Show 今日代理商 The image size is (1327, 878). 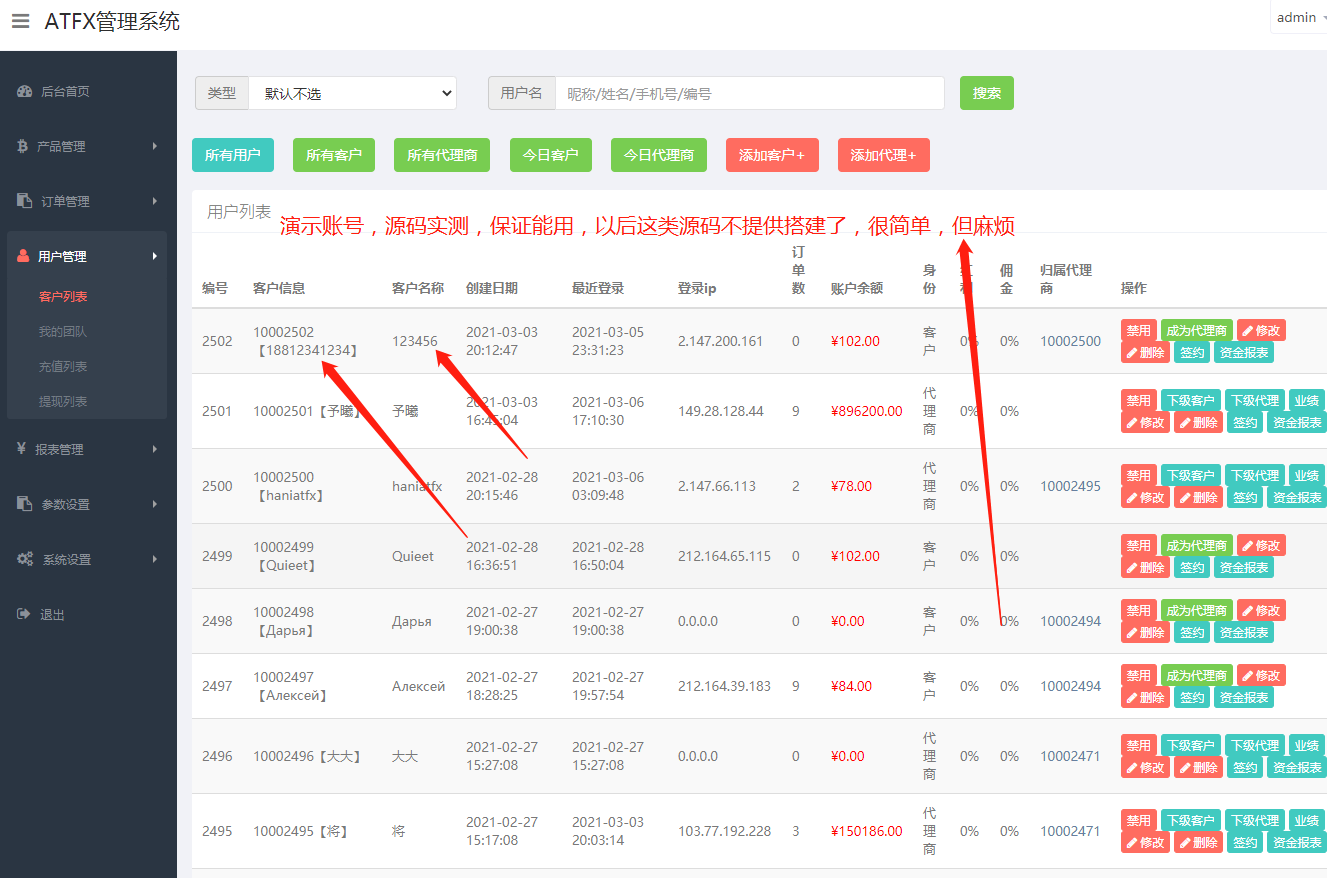coord(659,155)
